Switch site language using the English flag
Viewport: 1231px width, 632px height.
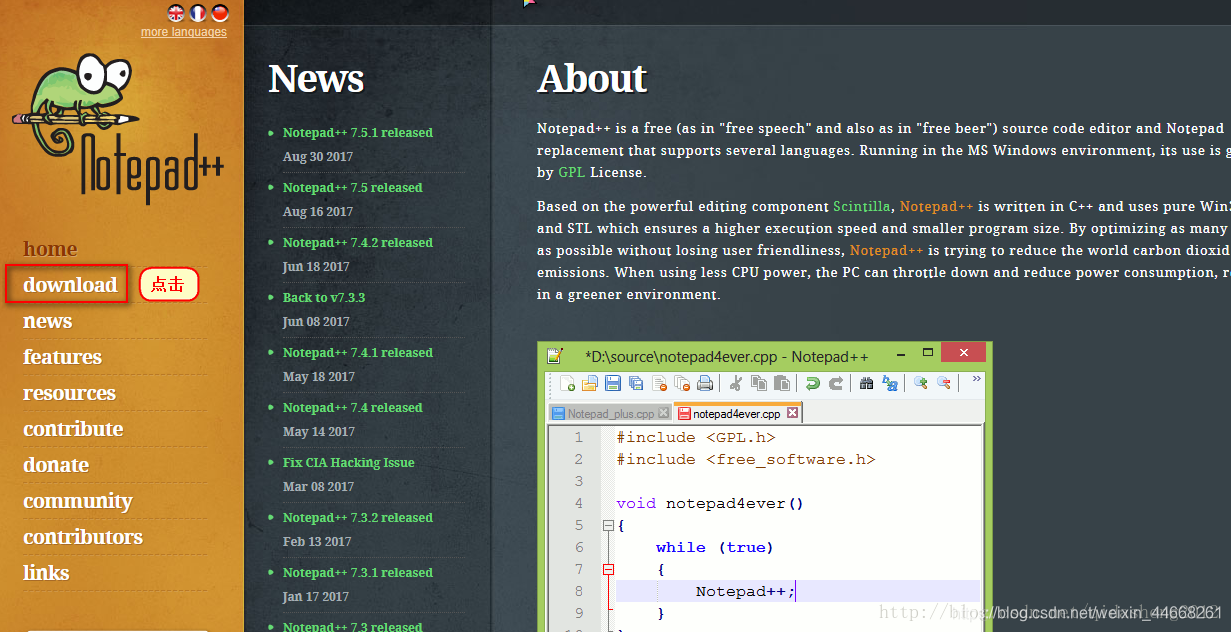[176, 13]
